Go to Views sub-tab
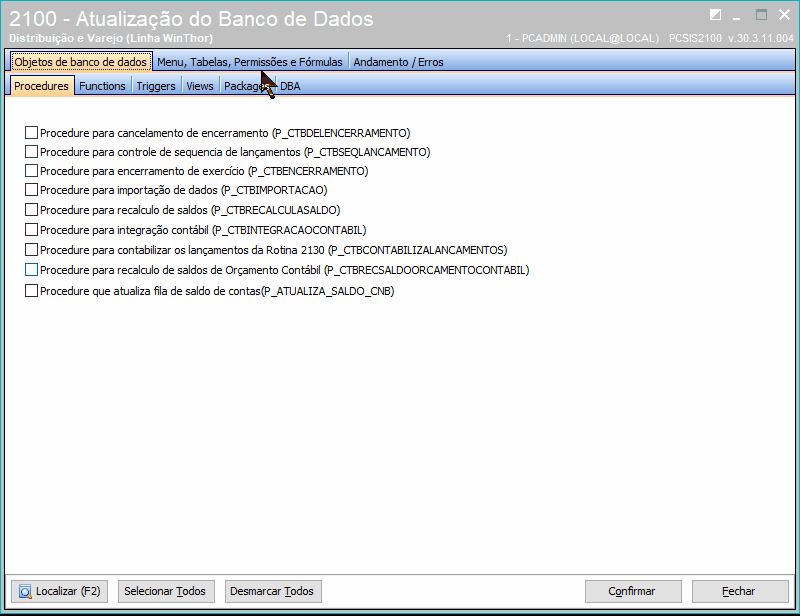 [199, 86]
